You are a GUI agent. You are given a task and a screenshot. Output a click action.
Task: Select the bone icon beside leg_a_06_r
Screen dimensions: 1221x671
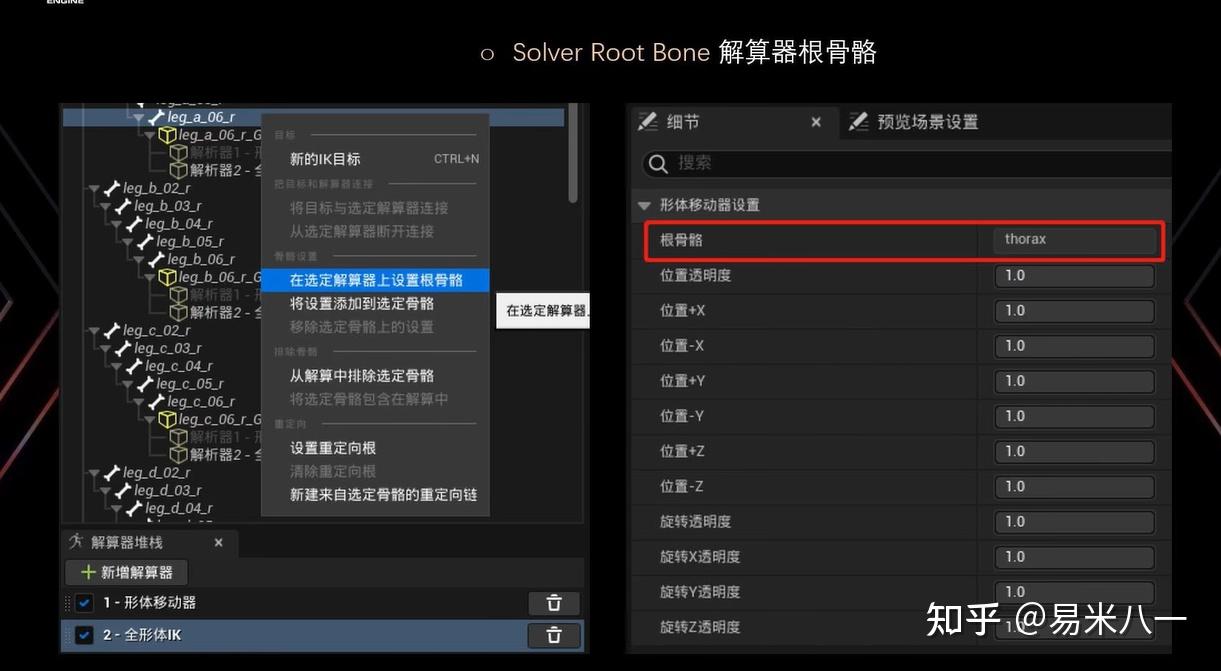[158, 117]
